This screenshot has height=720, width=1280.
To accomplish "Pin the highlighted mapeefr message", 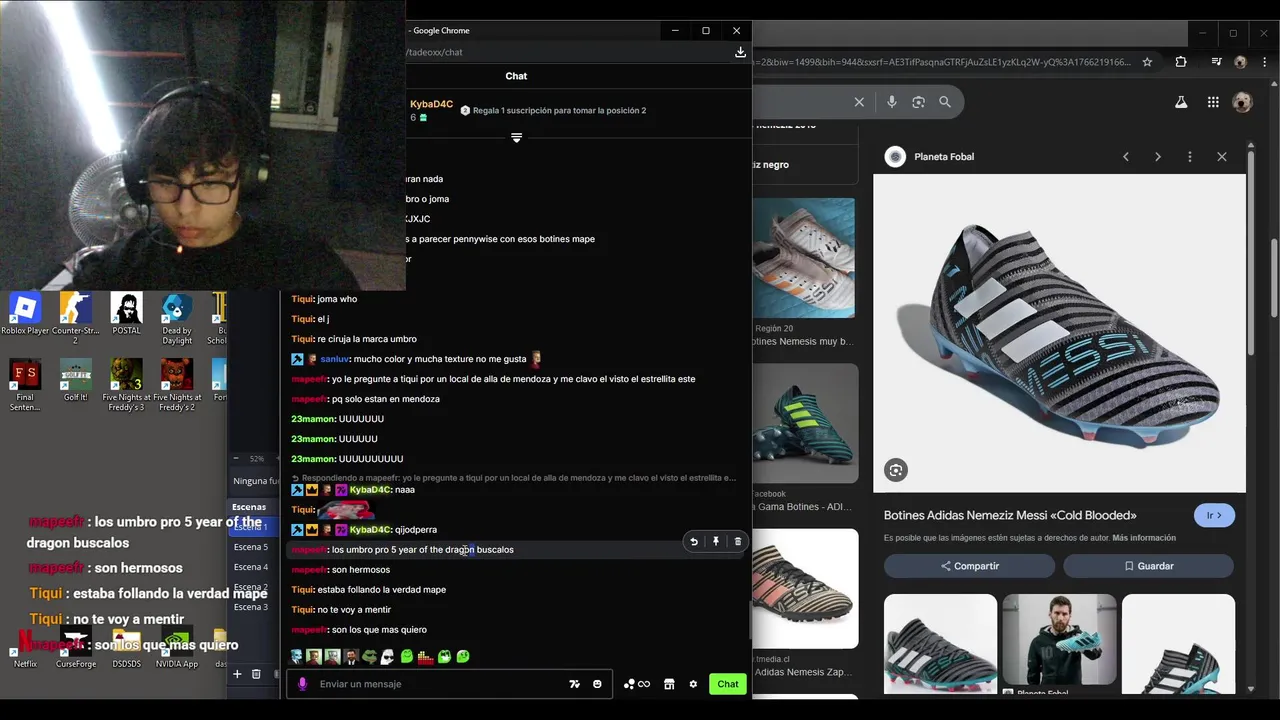I will 716,541.
